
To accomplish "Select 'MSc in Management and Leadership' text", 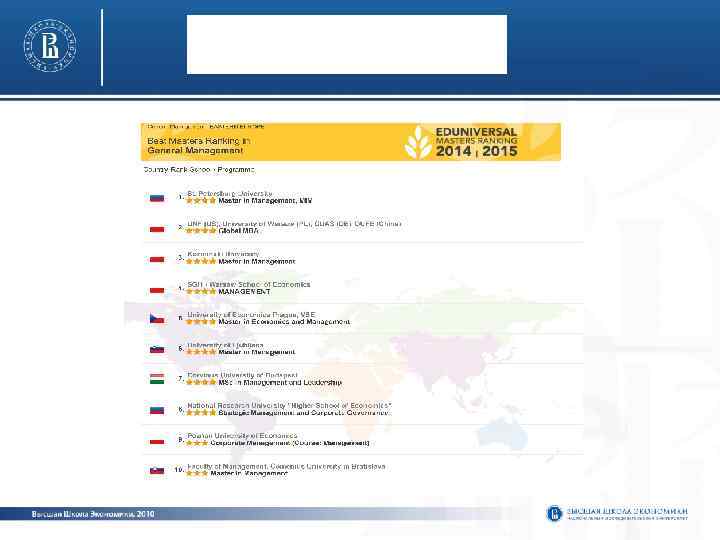I will 280,382.
